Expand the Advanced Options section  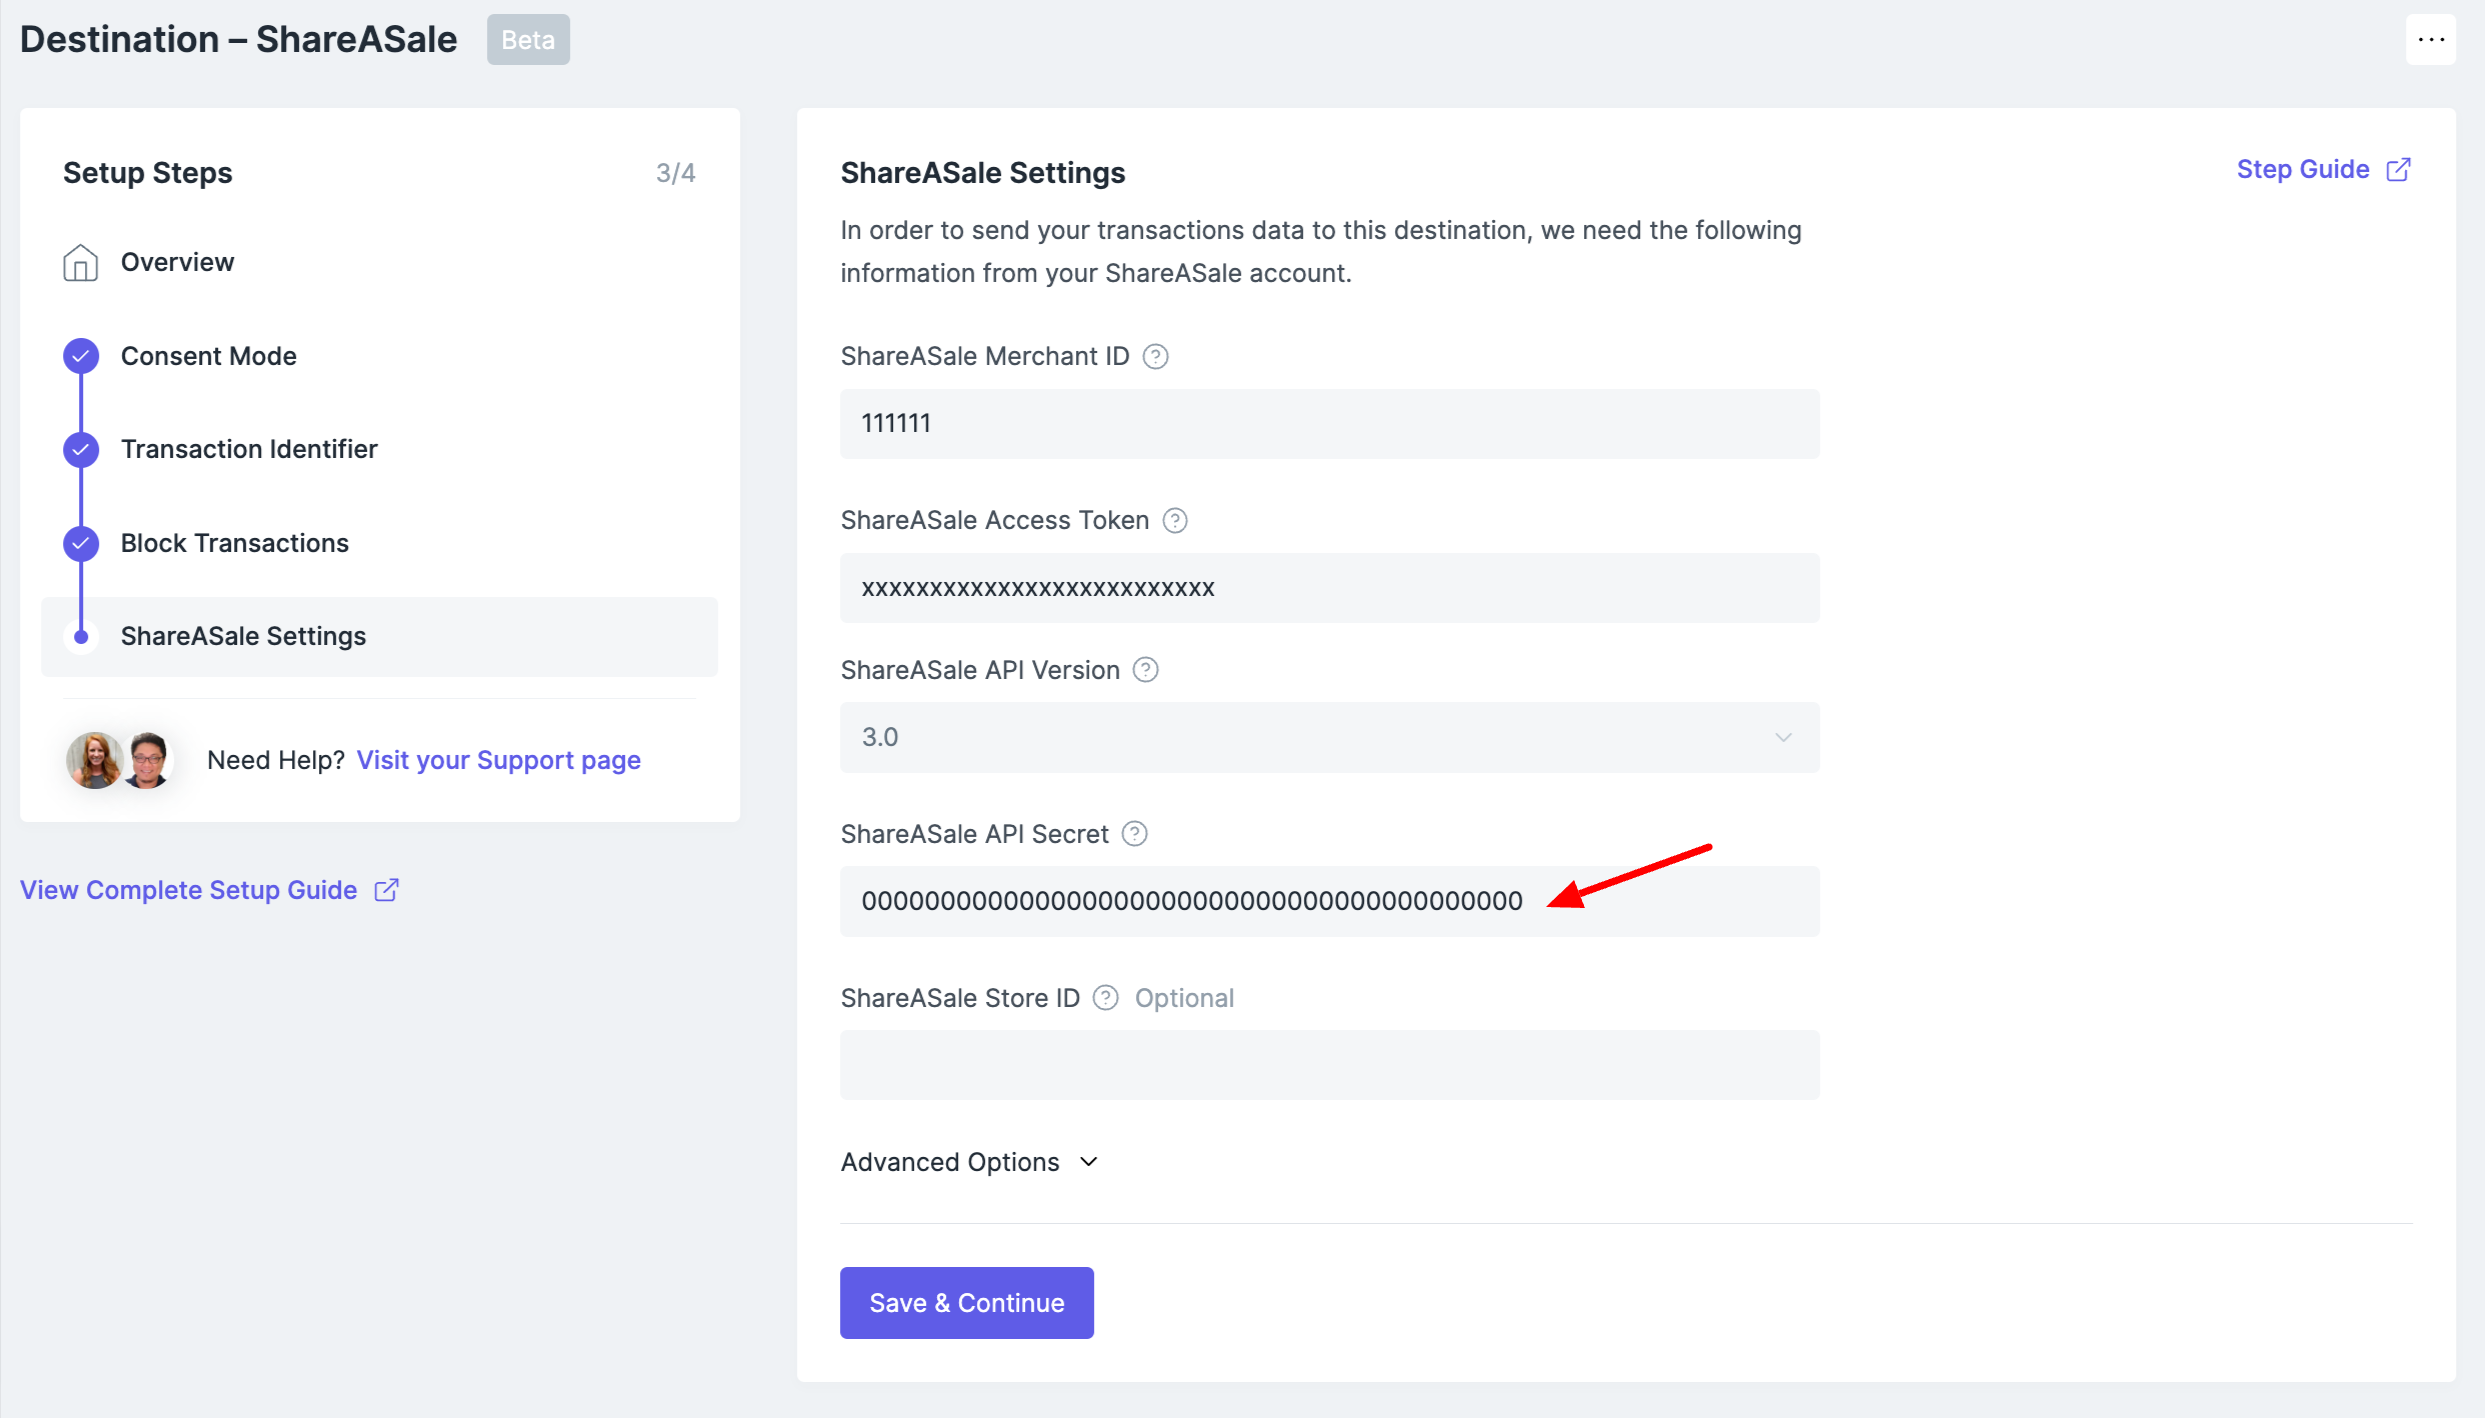tap(969, 1162)
